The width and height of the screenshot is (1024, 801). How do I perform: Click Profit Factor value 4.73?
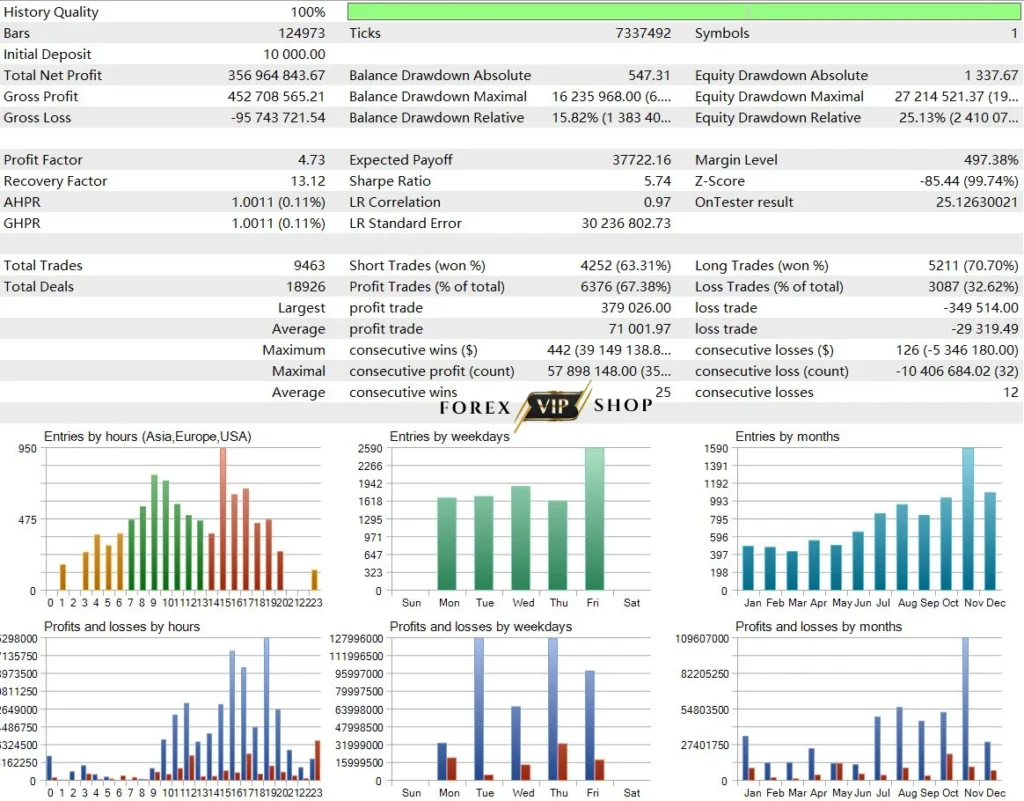point(312,160)
